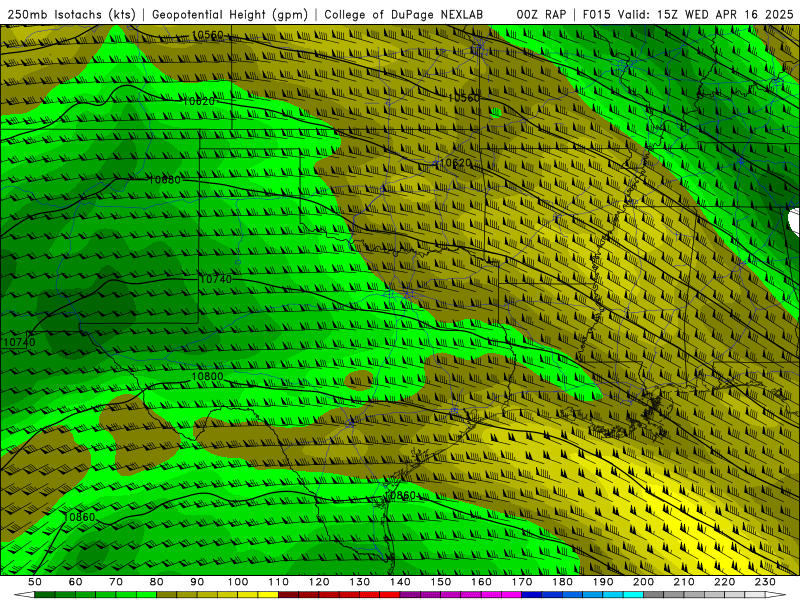Click the 10680 height contour label

[x=164, y=180]
